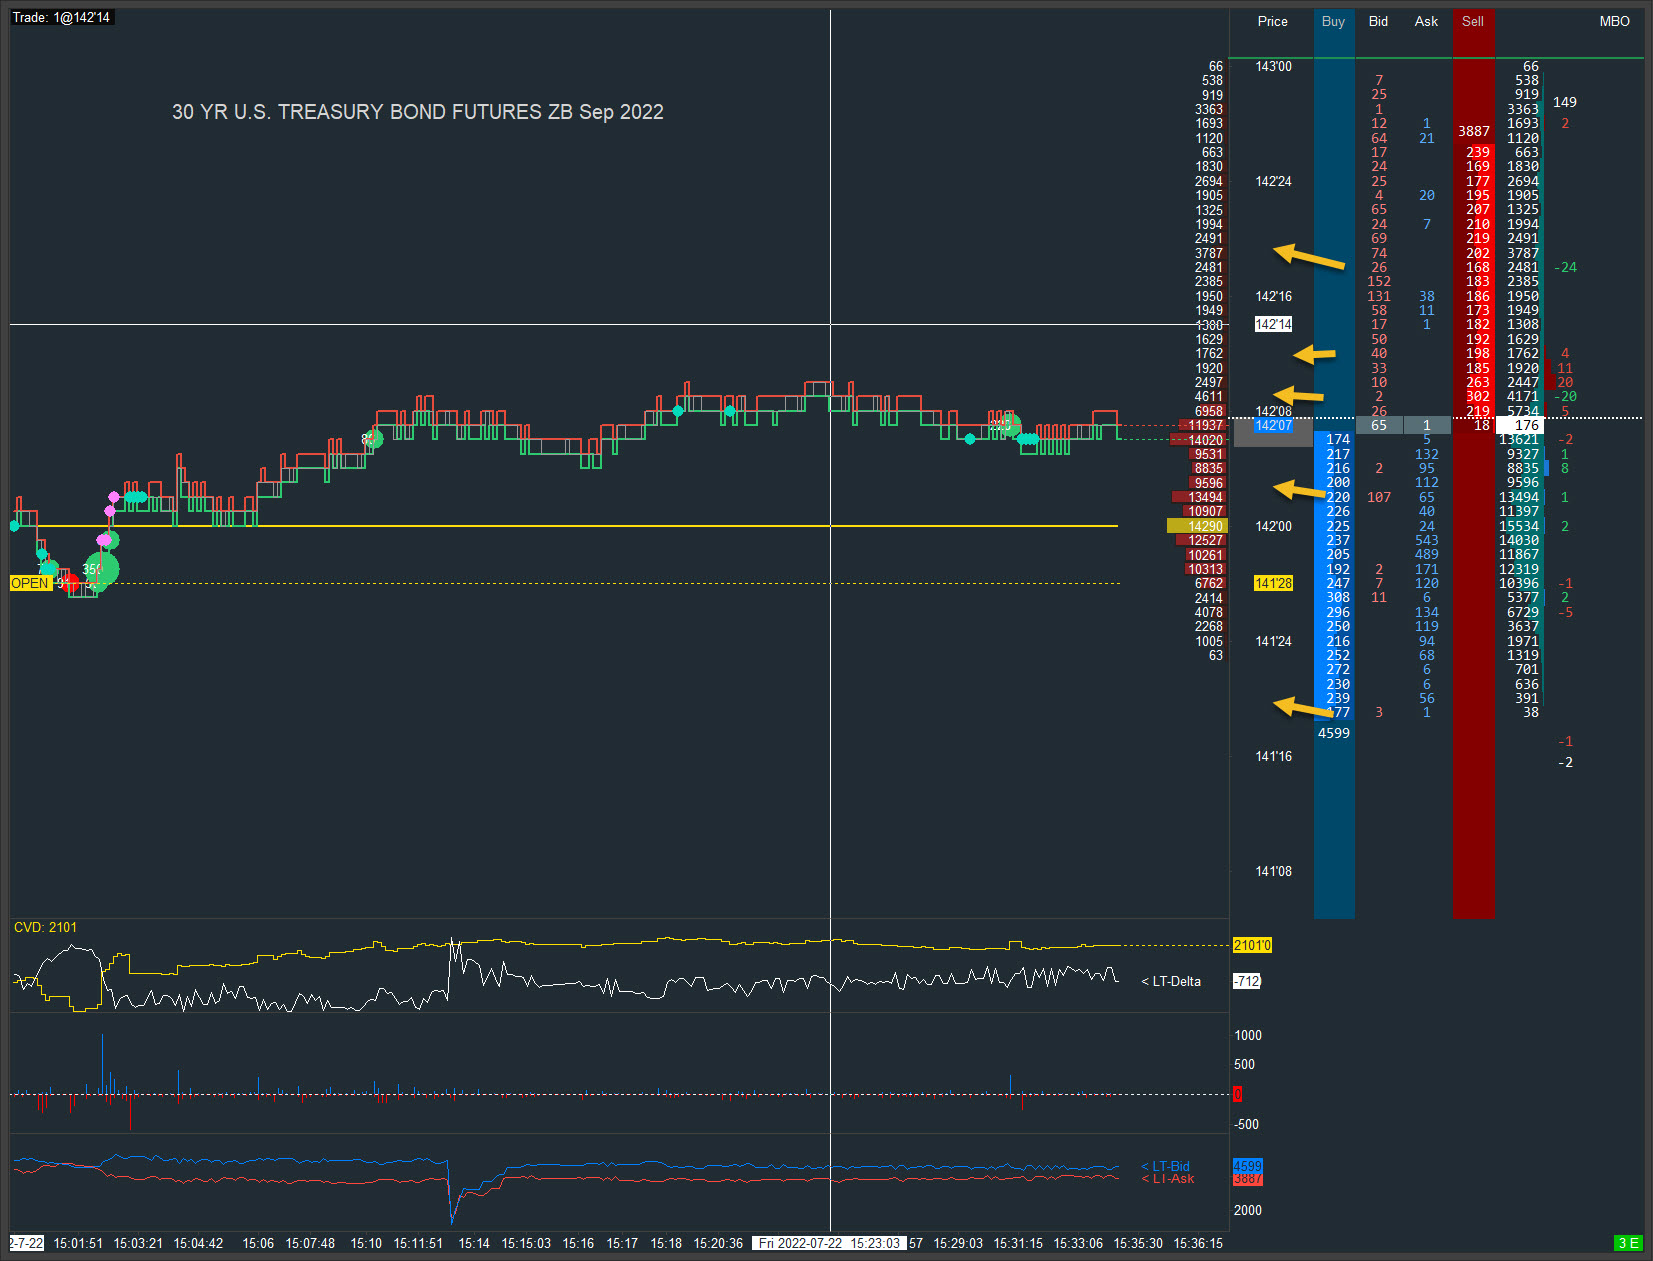1653x1261 pixels.
Task: Click the 543 value in the Ask column
Action: pos(1426,540)
